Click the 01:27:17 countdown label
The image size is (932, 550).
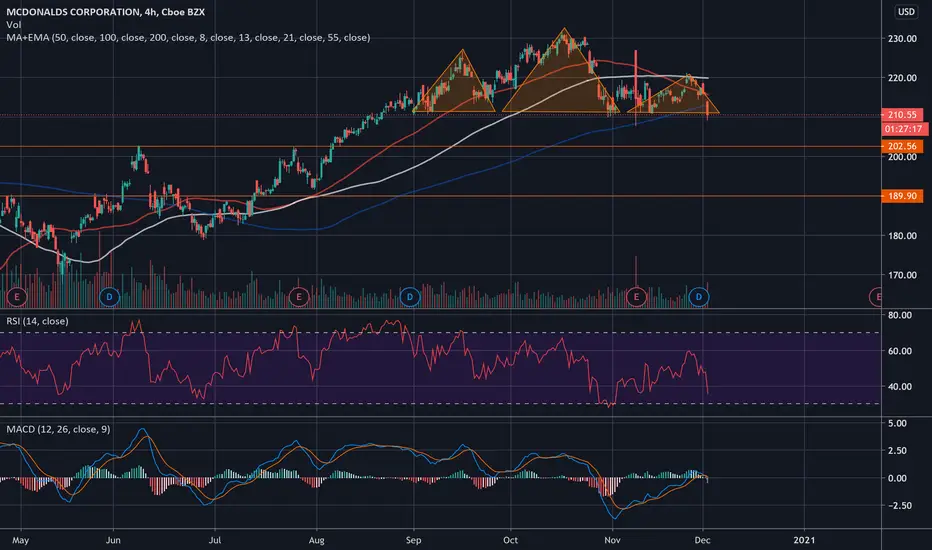point(903,129)
